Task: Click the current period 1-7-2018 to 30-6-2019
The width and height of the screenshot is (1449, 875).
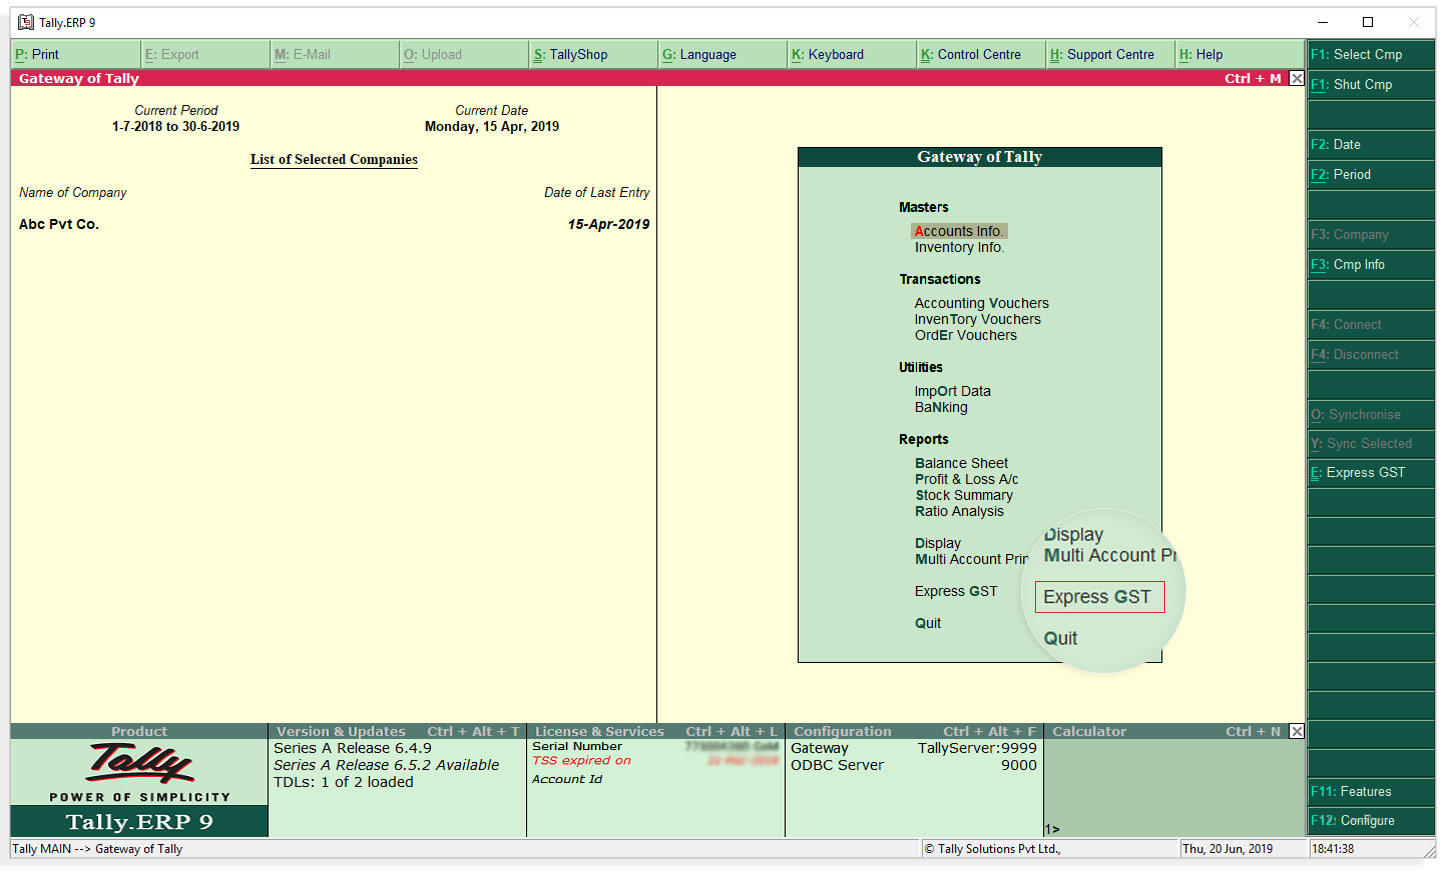Action: tap(176, 127)
